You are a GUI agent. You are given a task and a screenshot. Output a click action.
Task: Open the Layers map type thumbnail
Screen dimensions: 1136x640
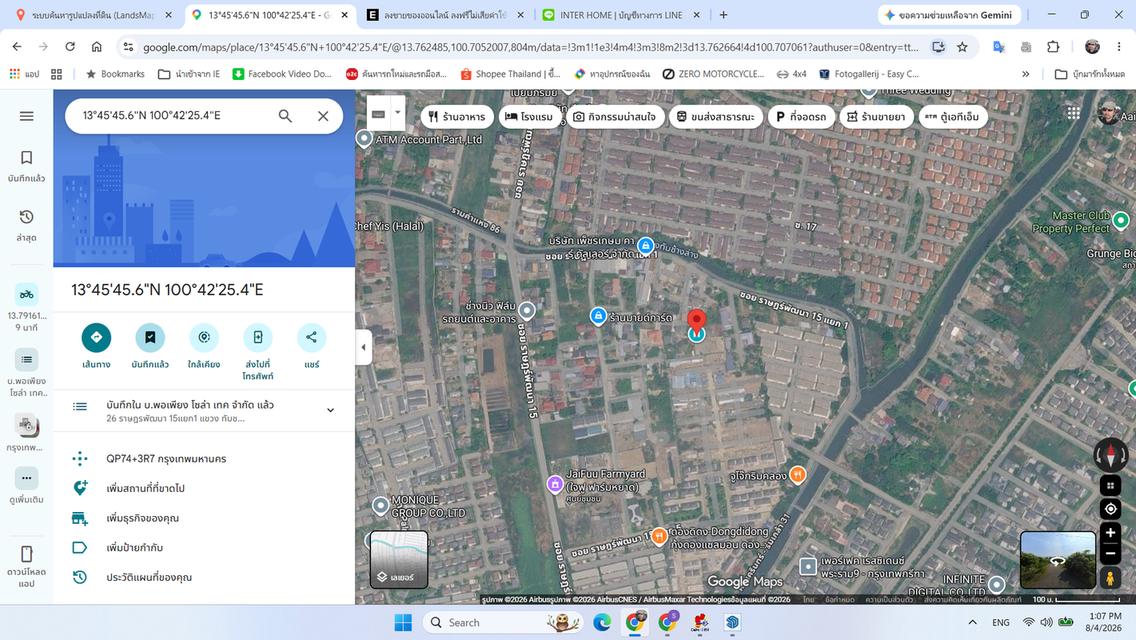(399, 560)
